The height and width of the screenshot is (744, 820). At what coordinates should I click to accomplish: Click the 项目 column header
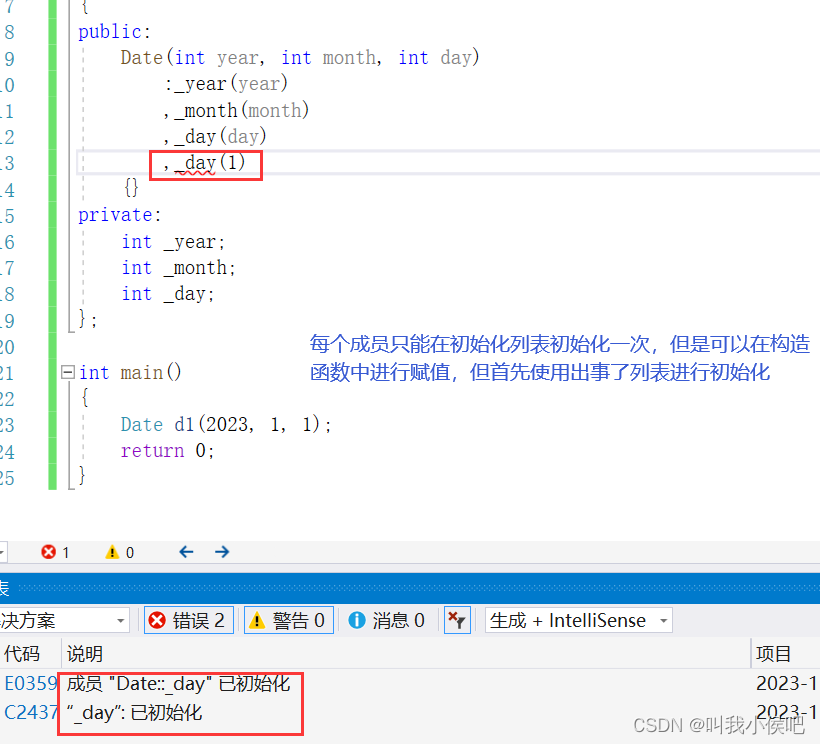pos(775,653)
